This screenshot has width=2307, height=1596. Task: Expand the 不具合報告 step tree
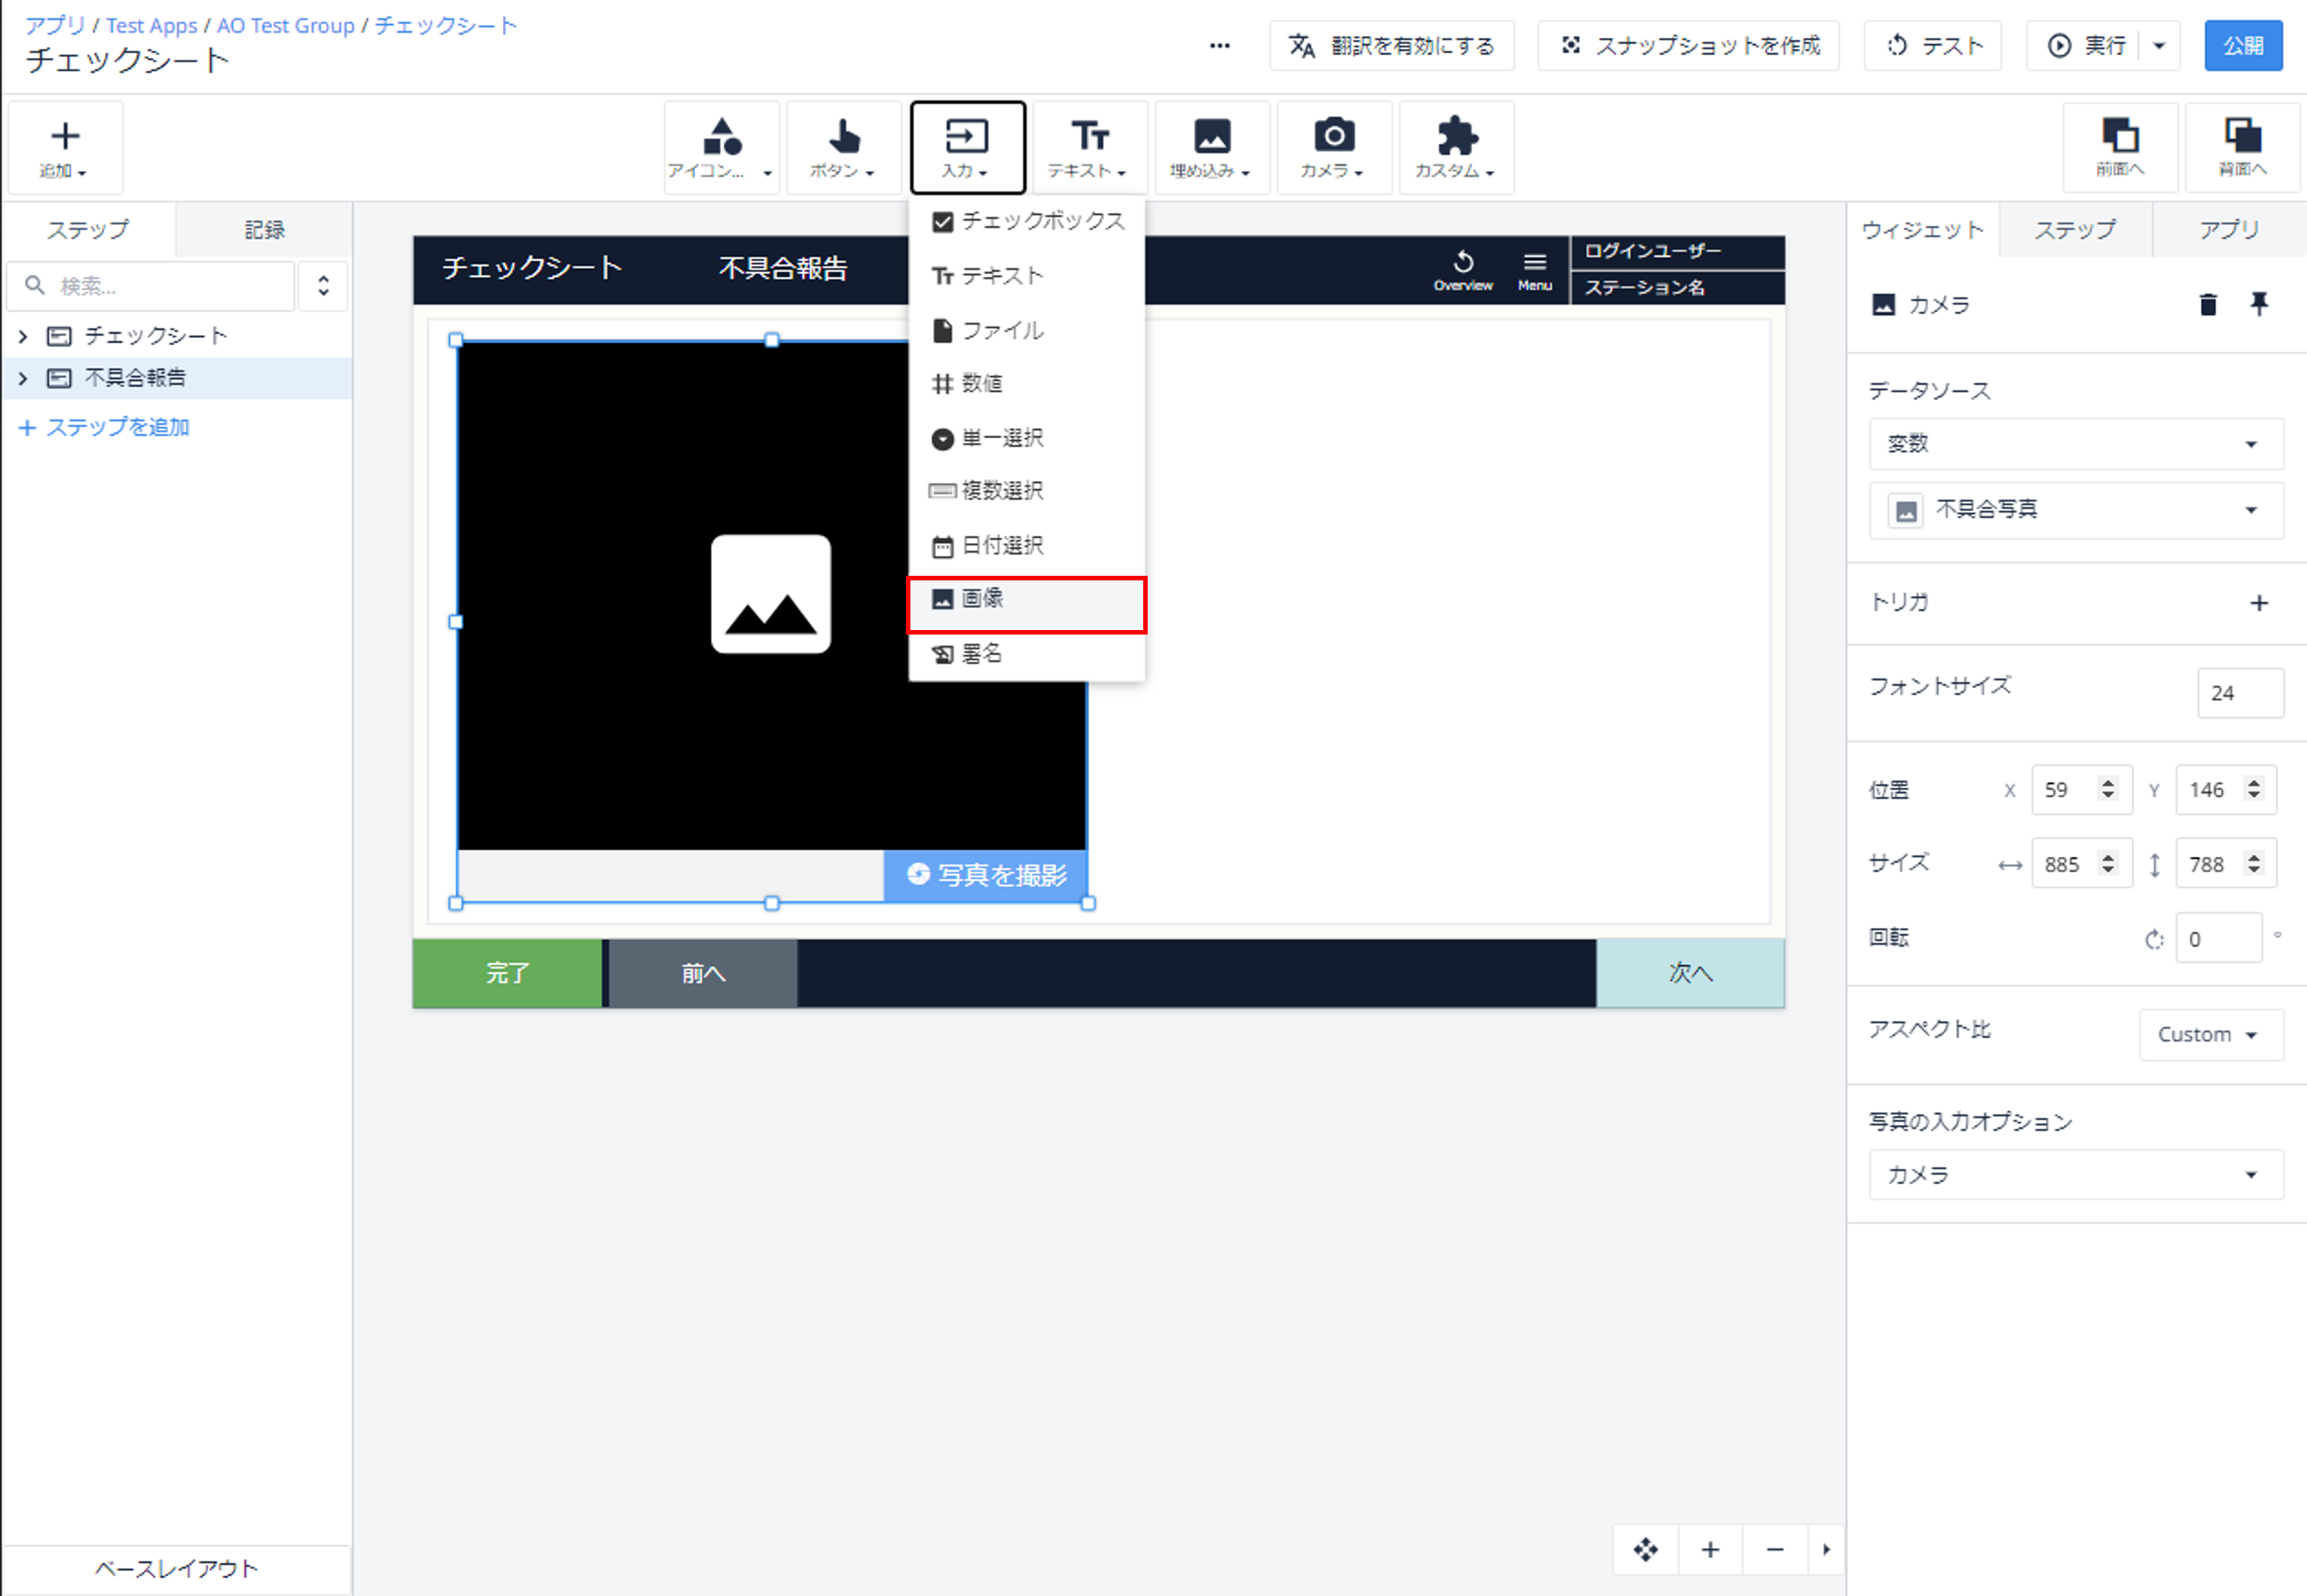click(x=23, y=378)
